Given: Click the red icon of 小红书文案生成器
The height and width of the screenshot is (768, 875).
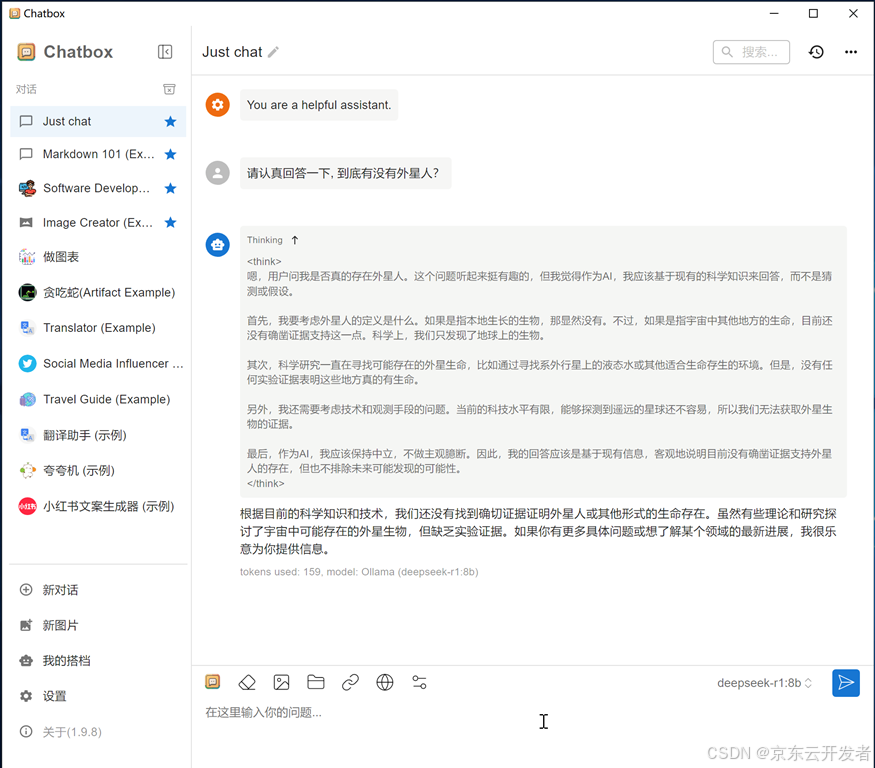Looking at the screenshot, I should [x=27, y=506].
